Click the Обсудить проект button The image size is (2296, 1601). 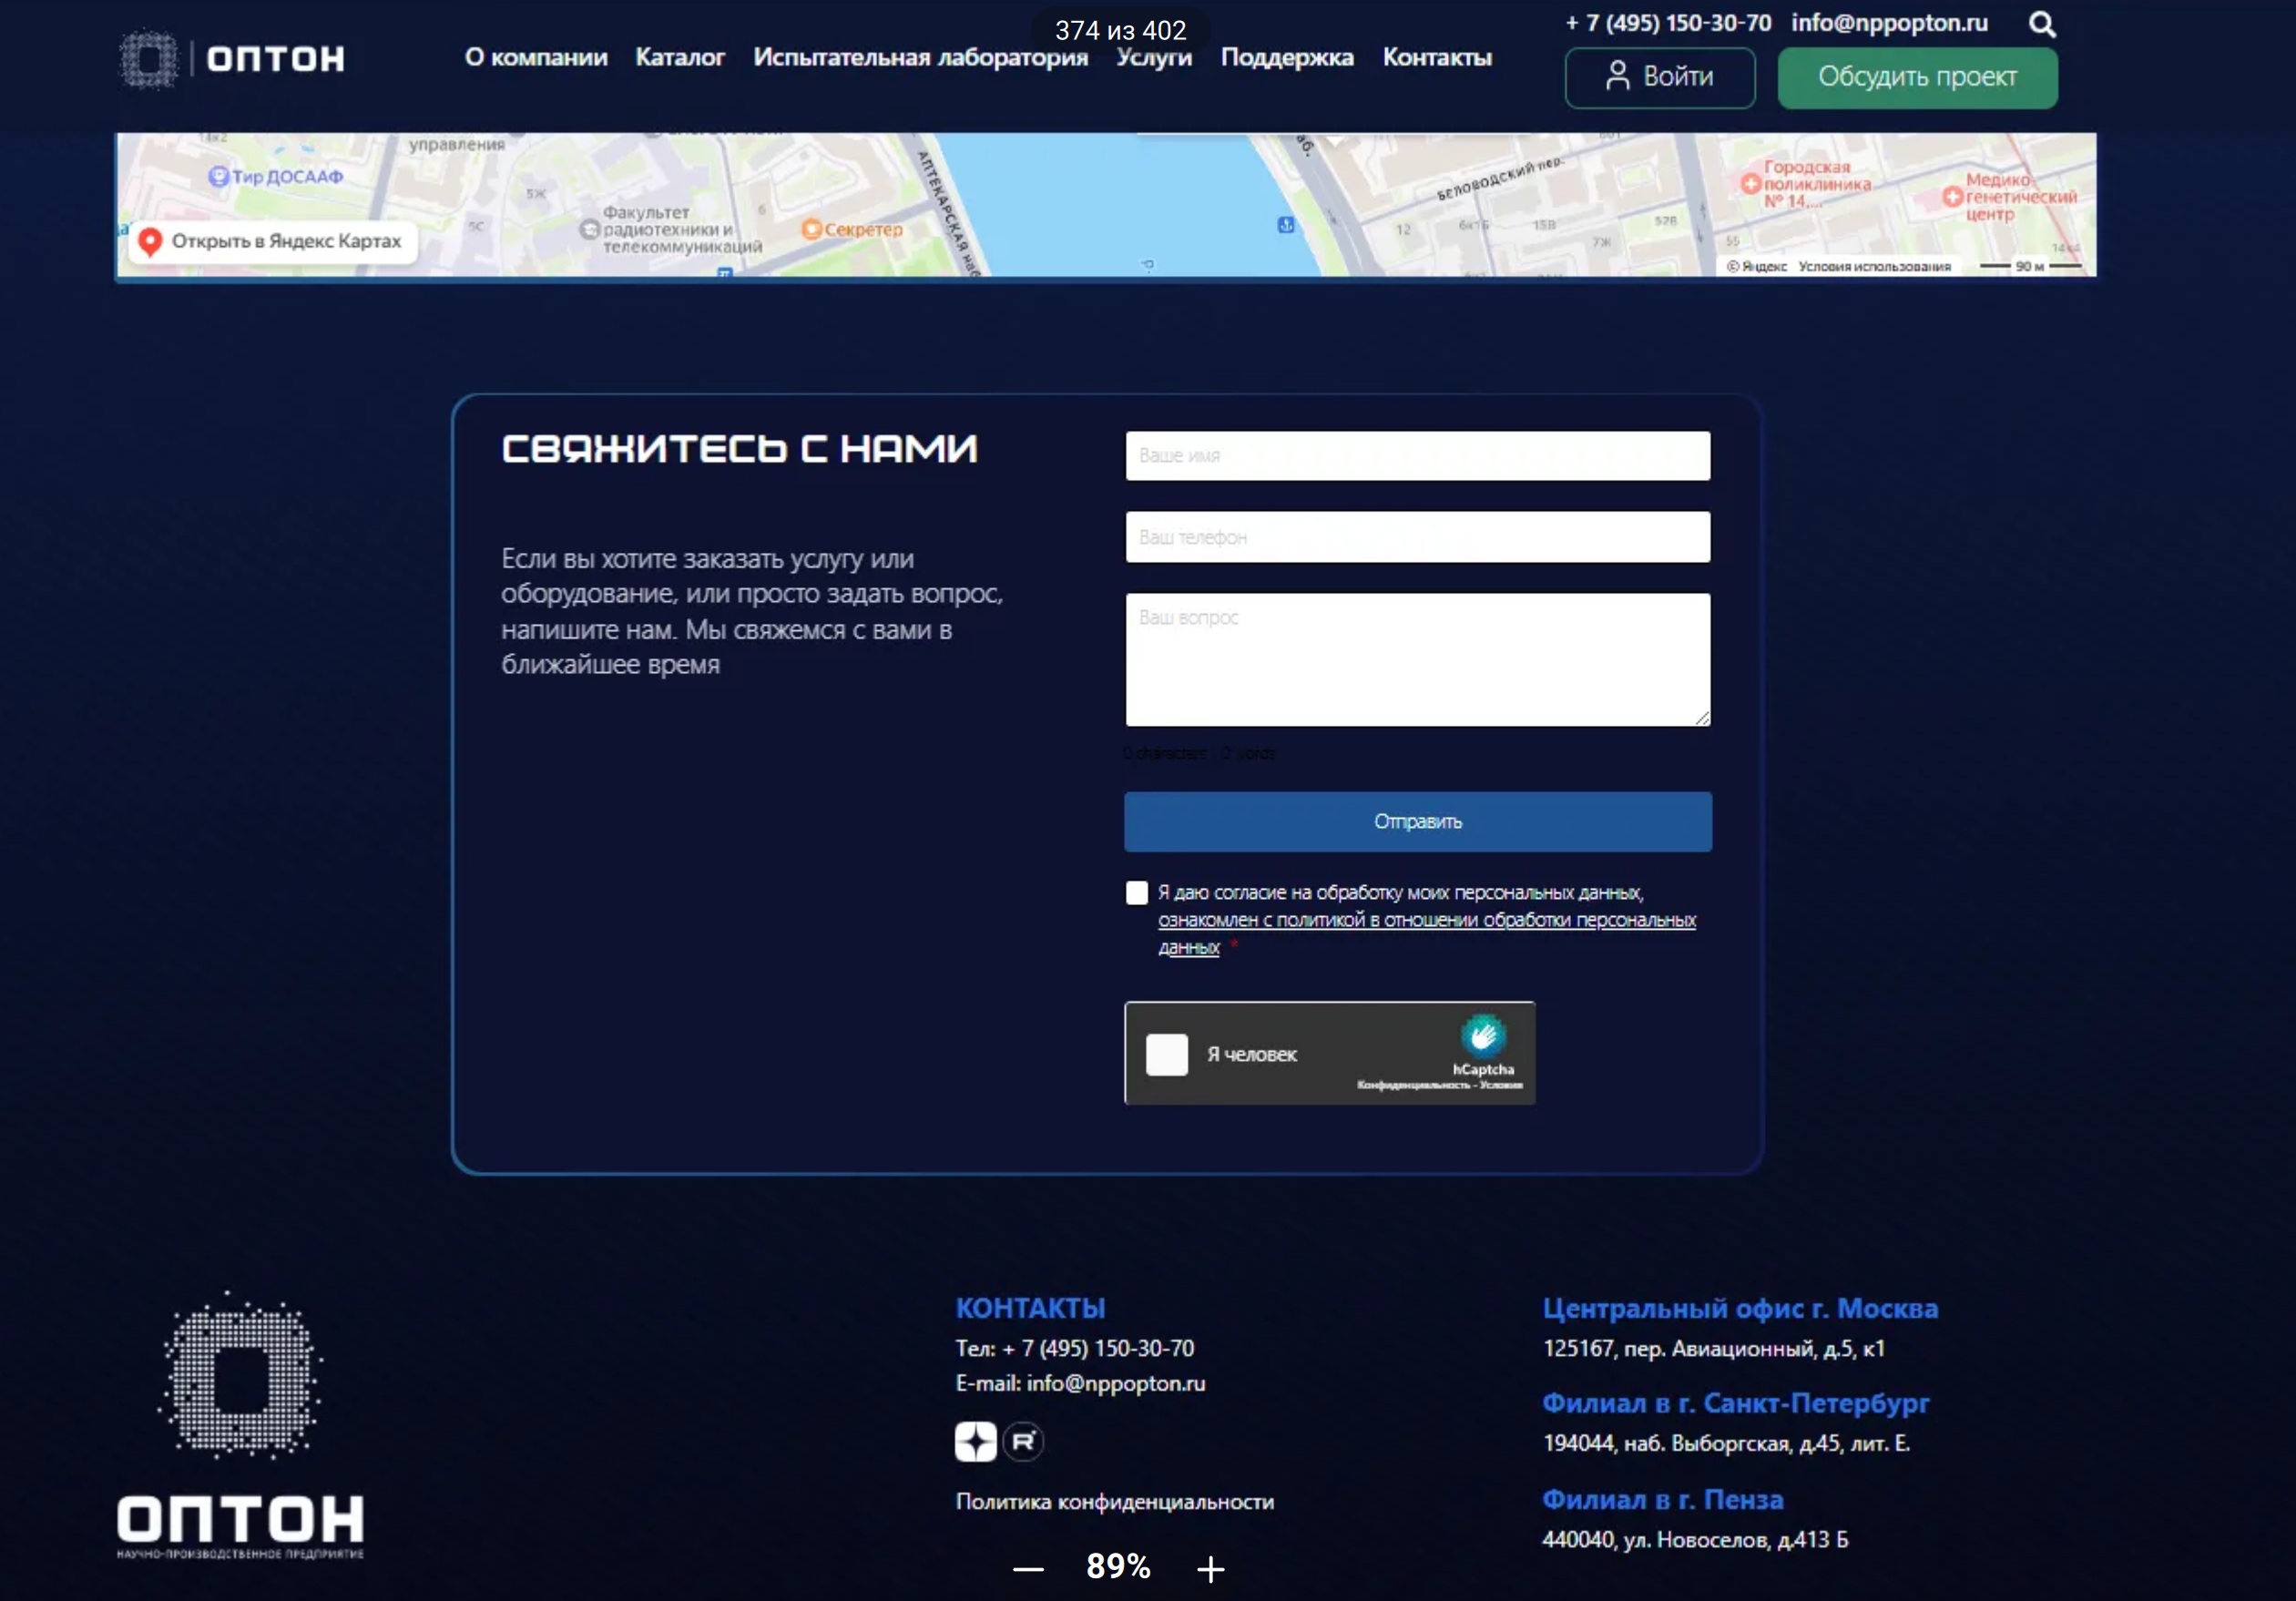click(1917, 77)
